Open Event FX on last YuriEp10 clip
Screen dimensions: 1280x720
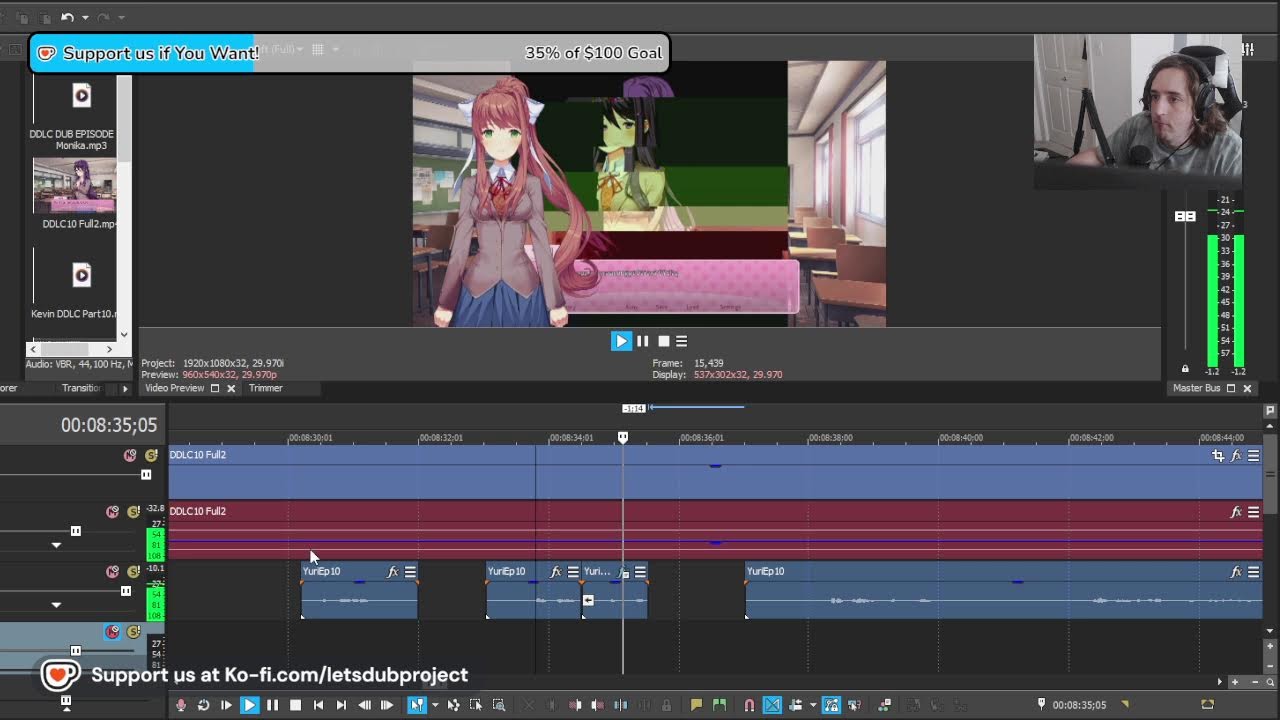click(1236, 572)
